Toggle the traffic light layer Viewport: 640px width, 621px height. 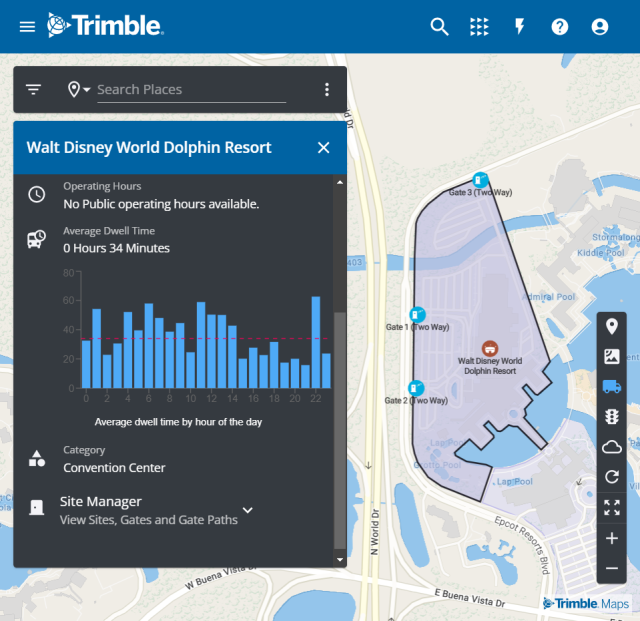click(x=611, y=416)
